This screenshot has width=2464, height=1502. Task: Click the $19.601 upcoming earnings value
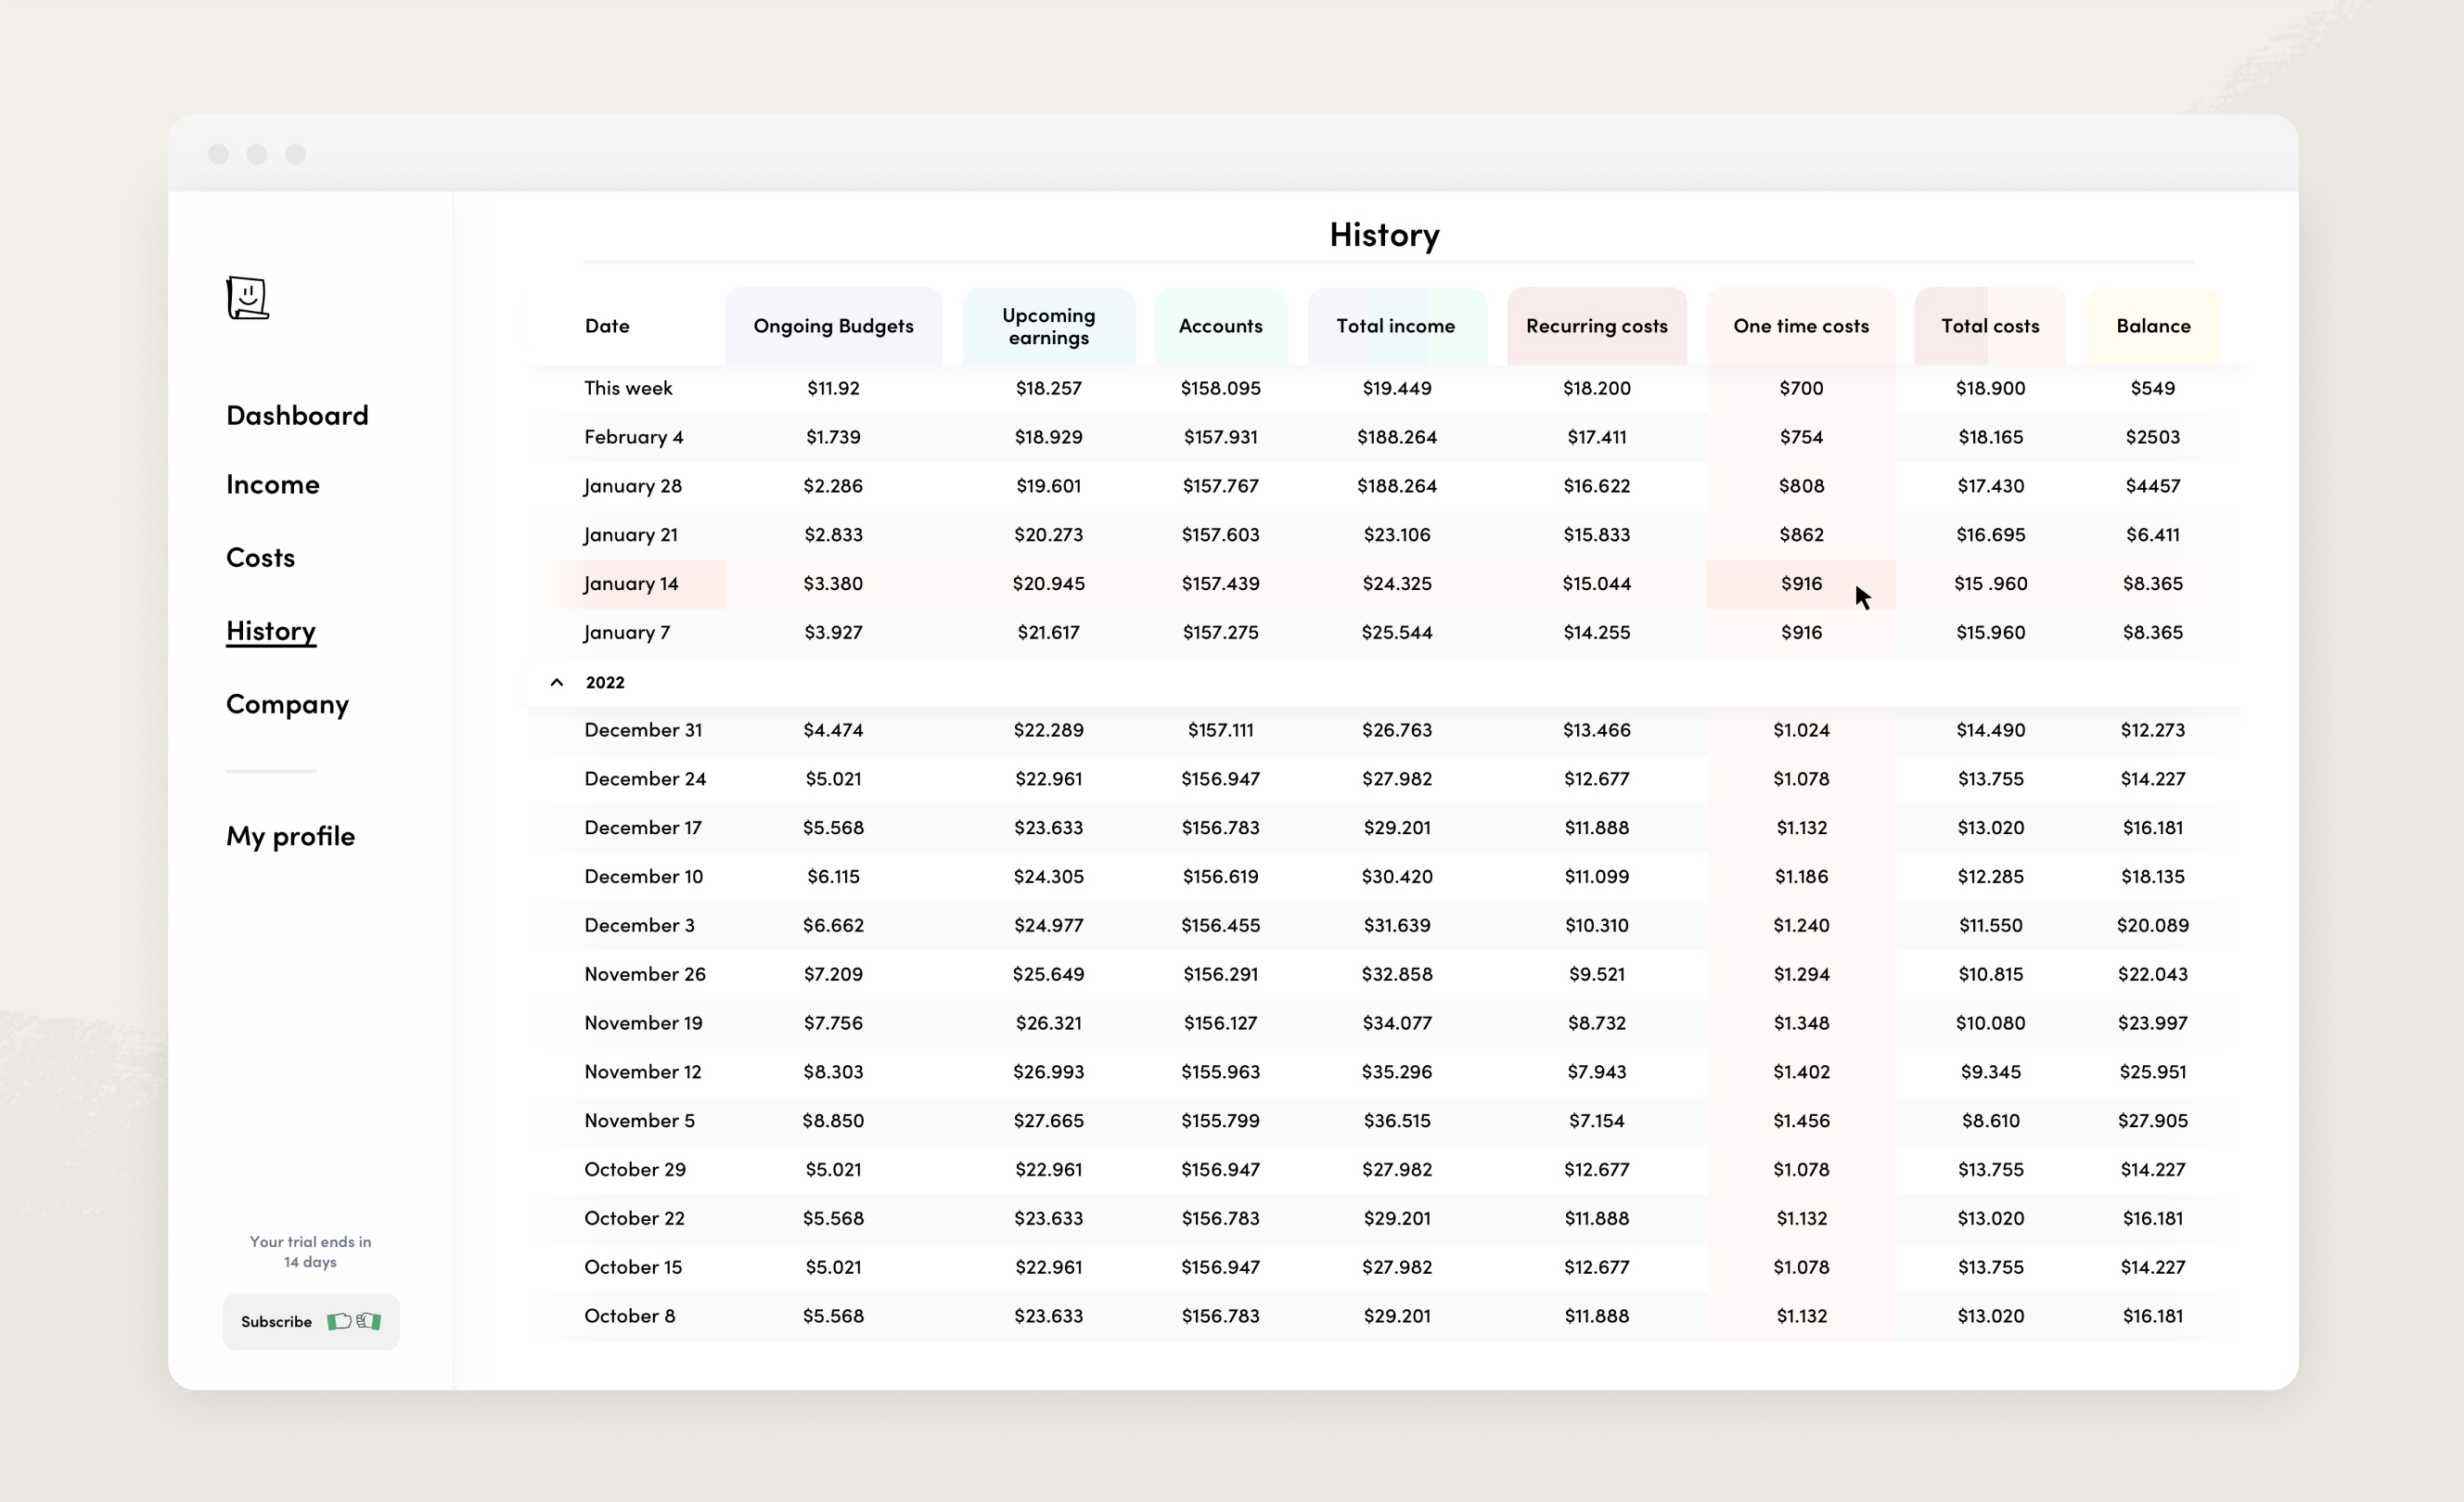[1048, 486]
